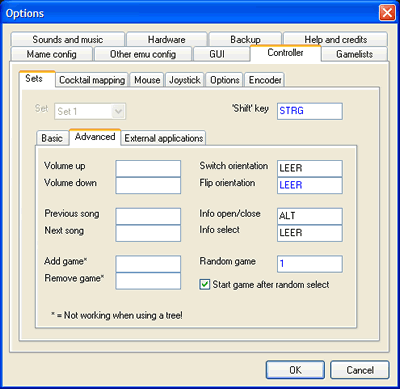Confirm settings with OK button

click(x=295, y=370)
